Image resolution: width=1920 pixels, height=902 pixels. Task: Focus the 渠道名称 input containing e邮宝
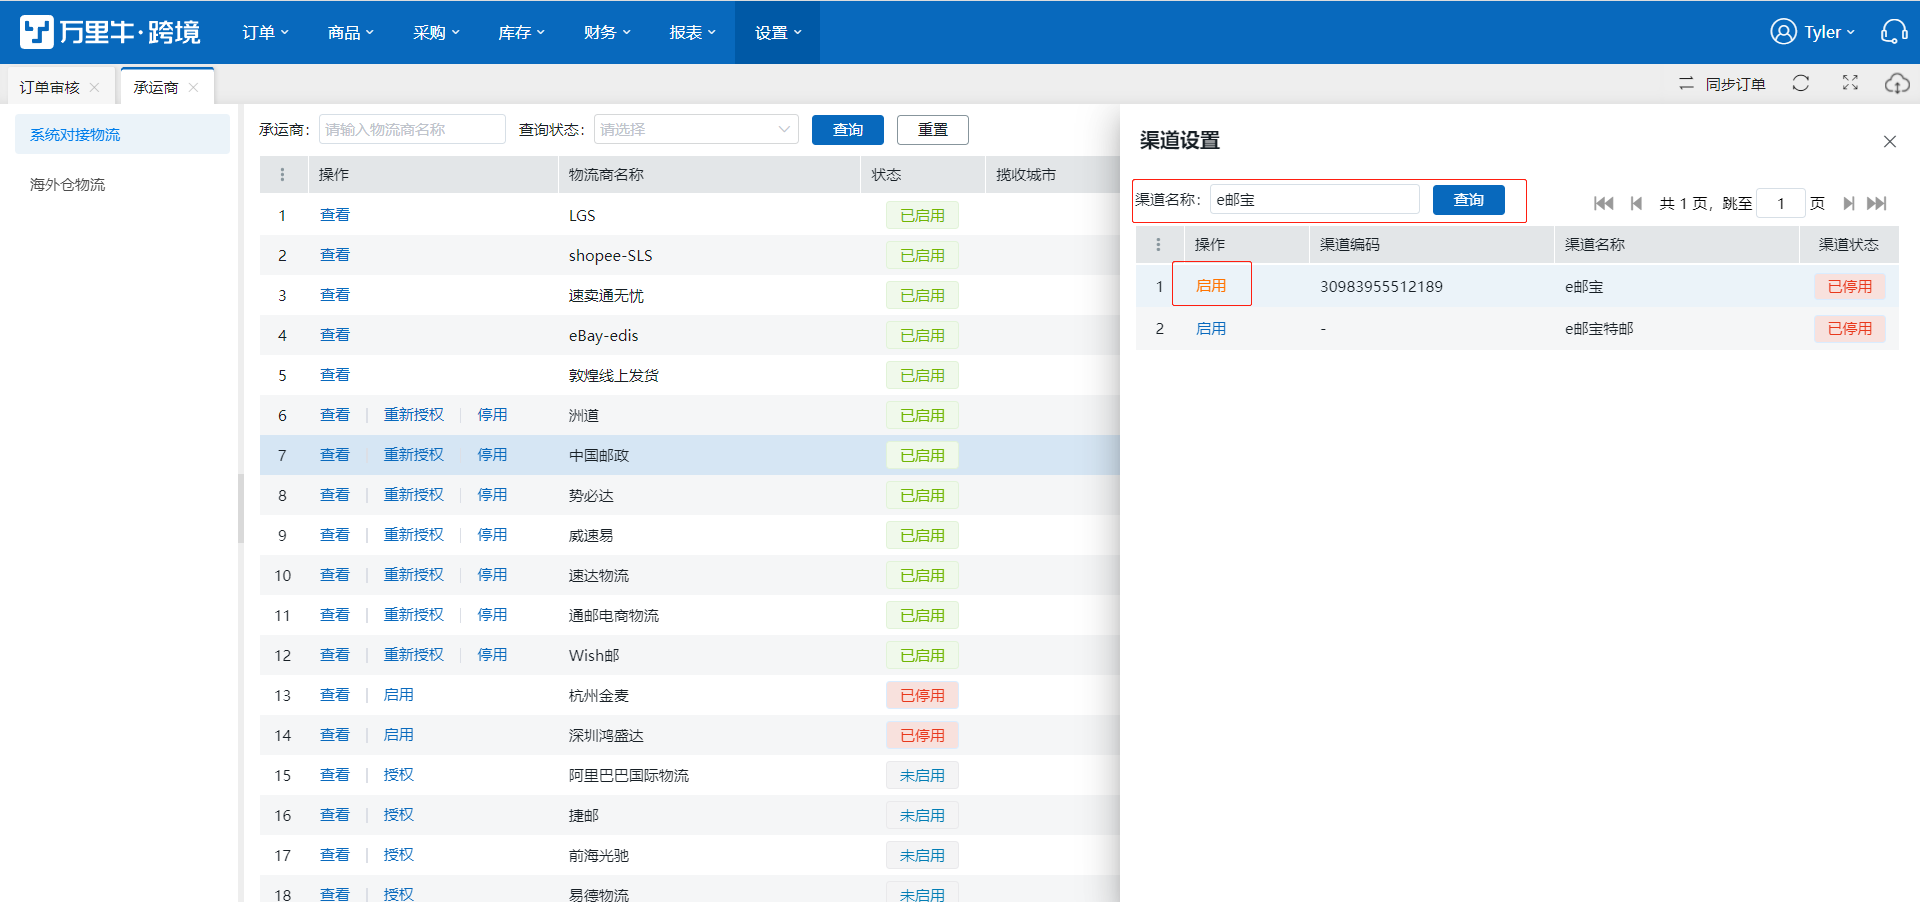tap(1315, 200)
